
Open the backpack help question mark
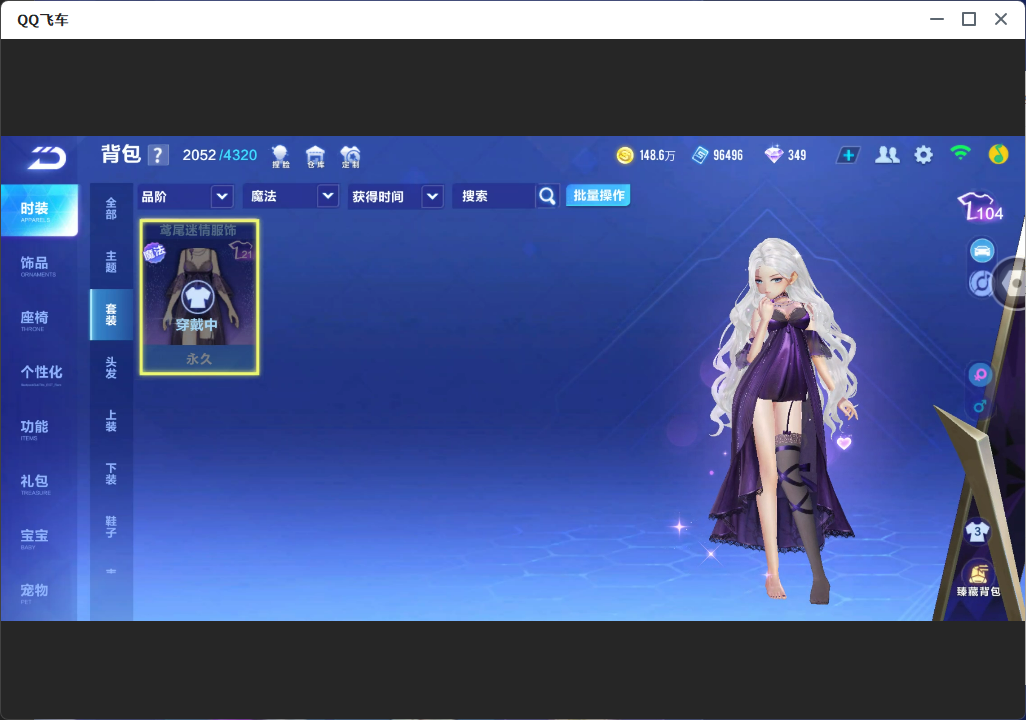(x=158, y=155)
